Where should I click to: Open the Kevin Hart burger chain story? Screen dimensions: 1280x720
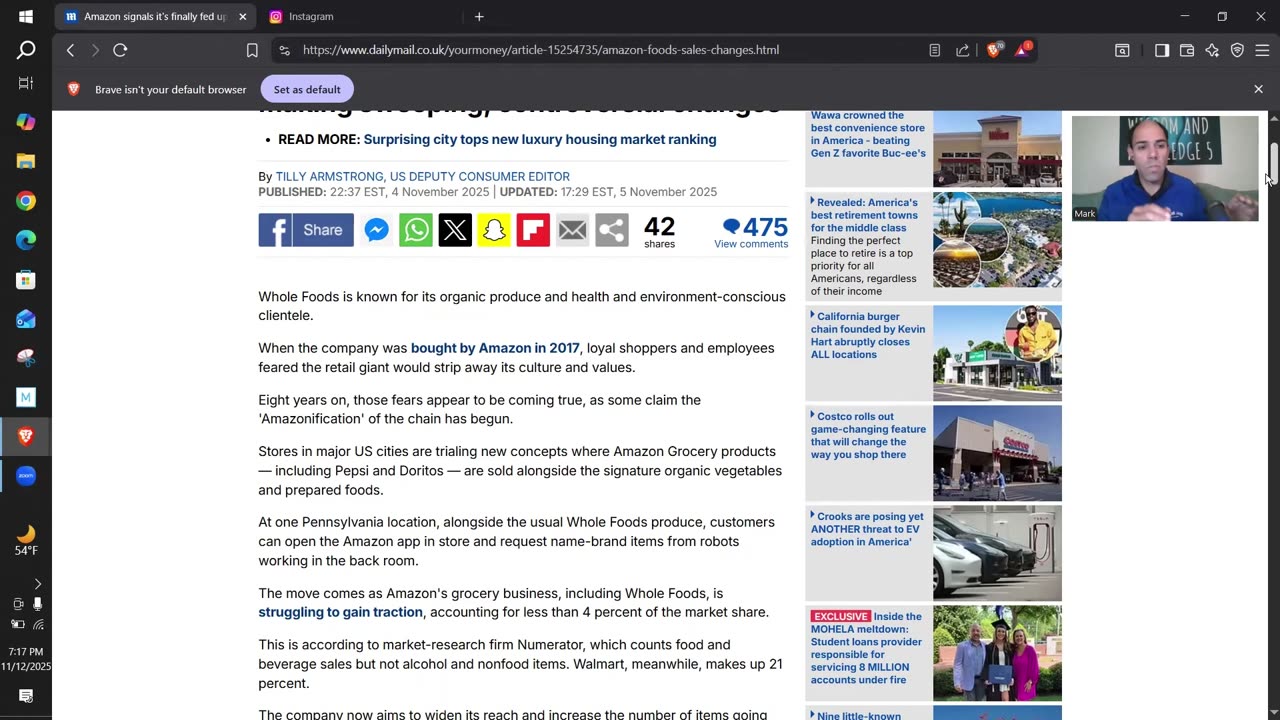(x=868, y=335)
